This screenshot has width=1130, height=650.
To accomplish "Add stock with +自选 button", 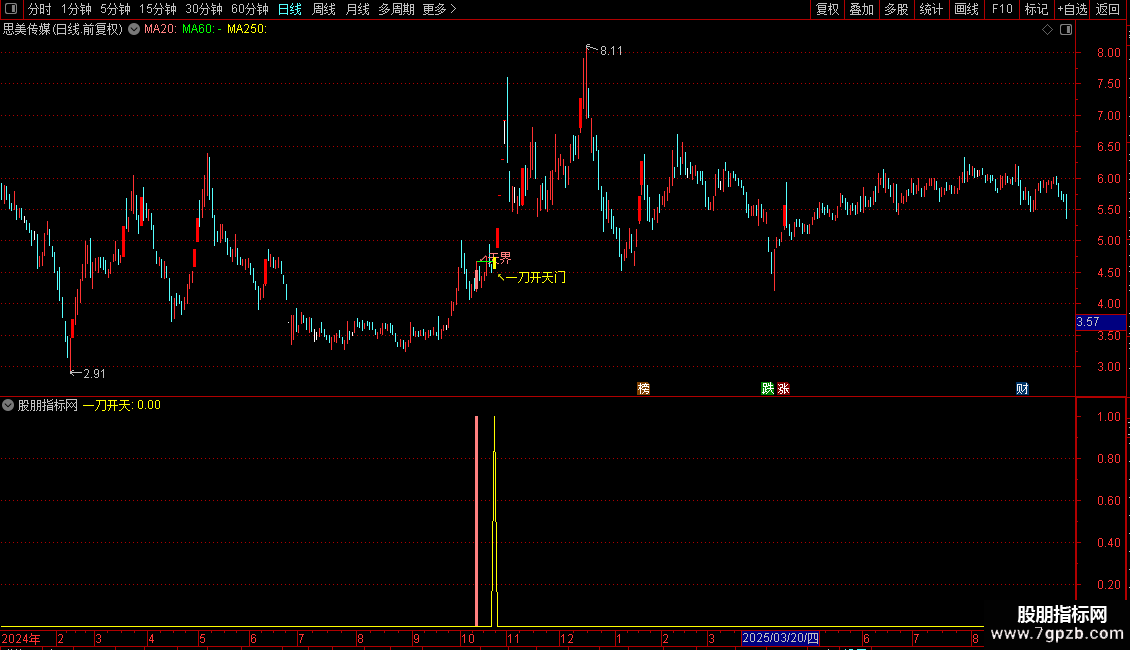I will pyautogui.click(x=1072, y=9).
